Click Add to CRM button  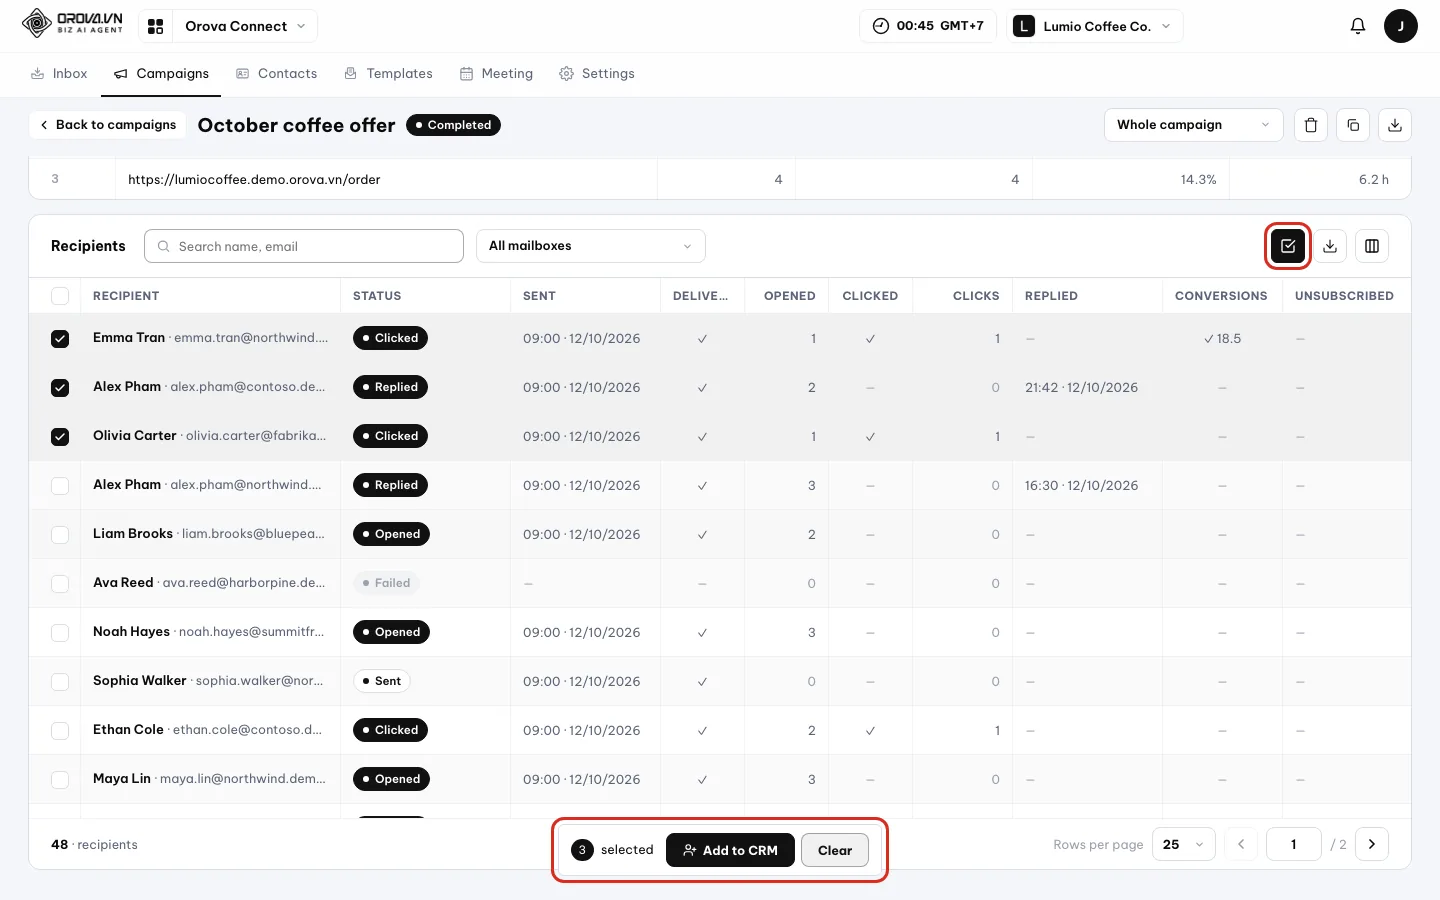point(730,850)
